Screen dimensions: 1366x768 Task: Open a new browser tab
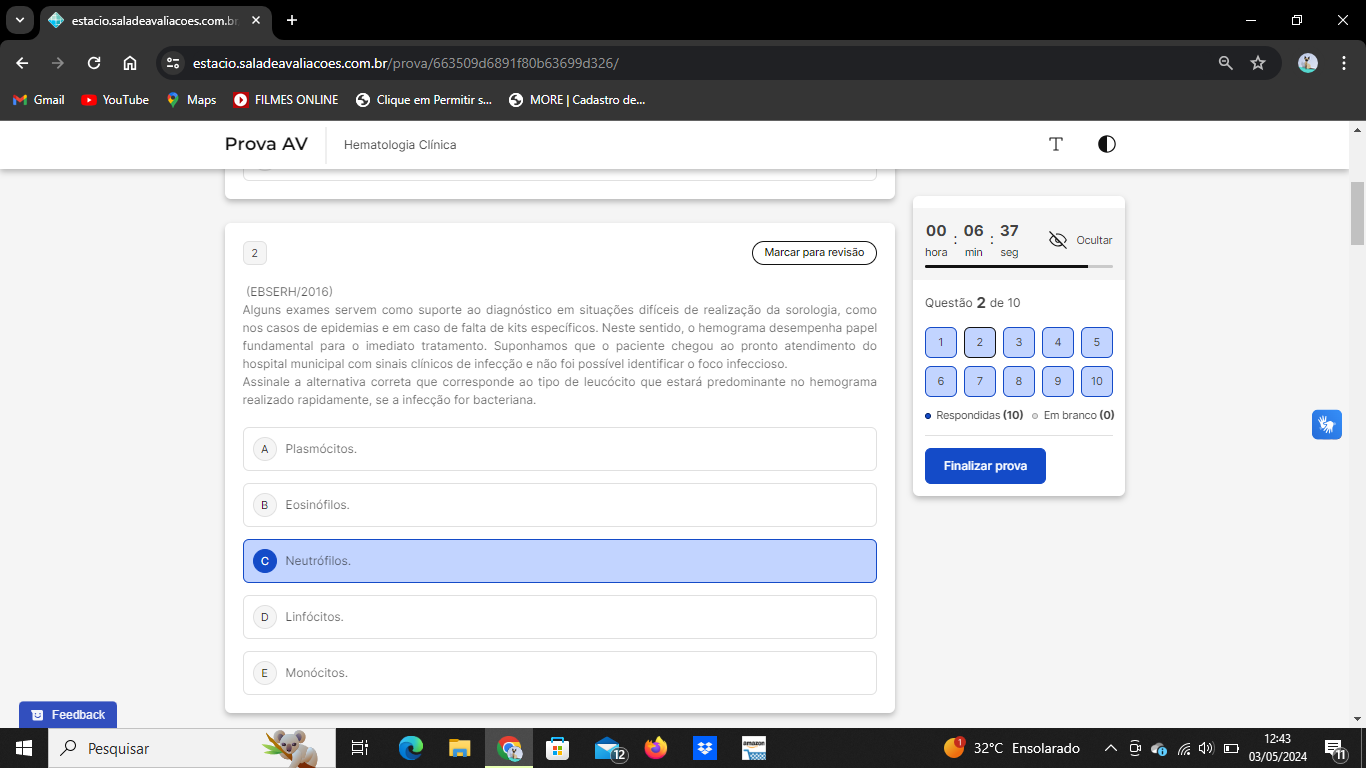(x=292, y=20)
